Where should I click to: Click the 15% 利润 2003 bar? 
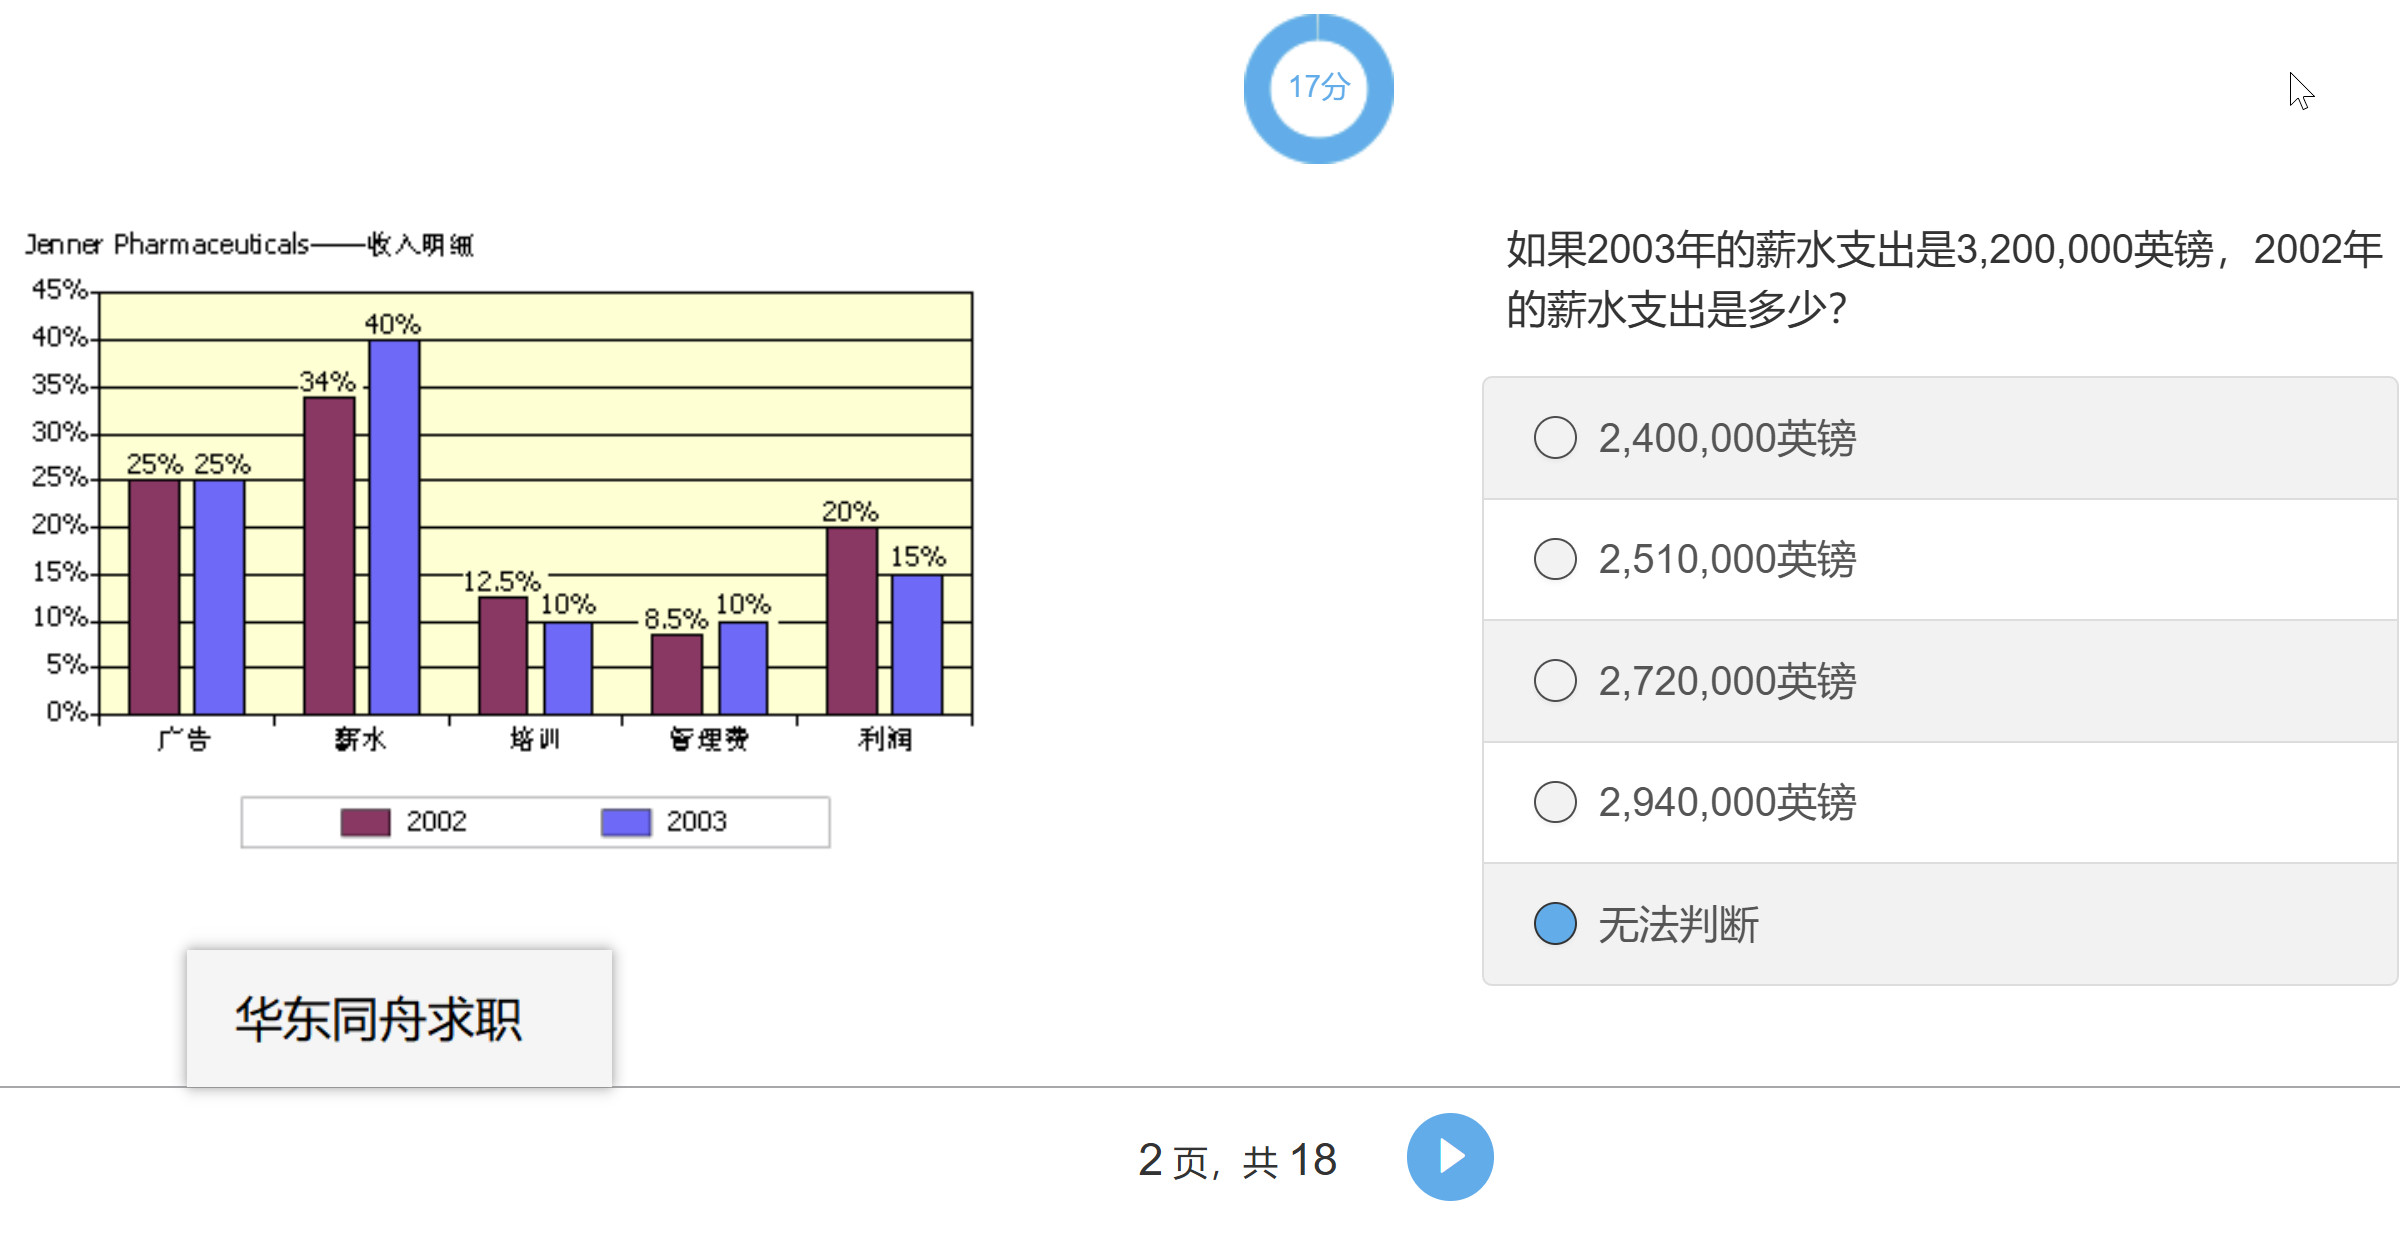point(916,644)
